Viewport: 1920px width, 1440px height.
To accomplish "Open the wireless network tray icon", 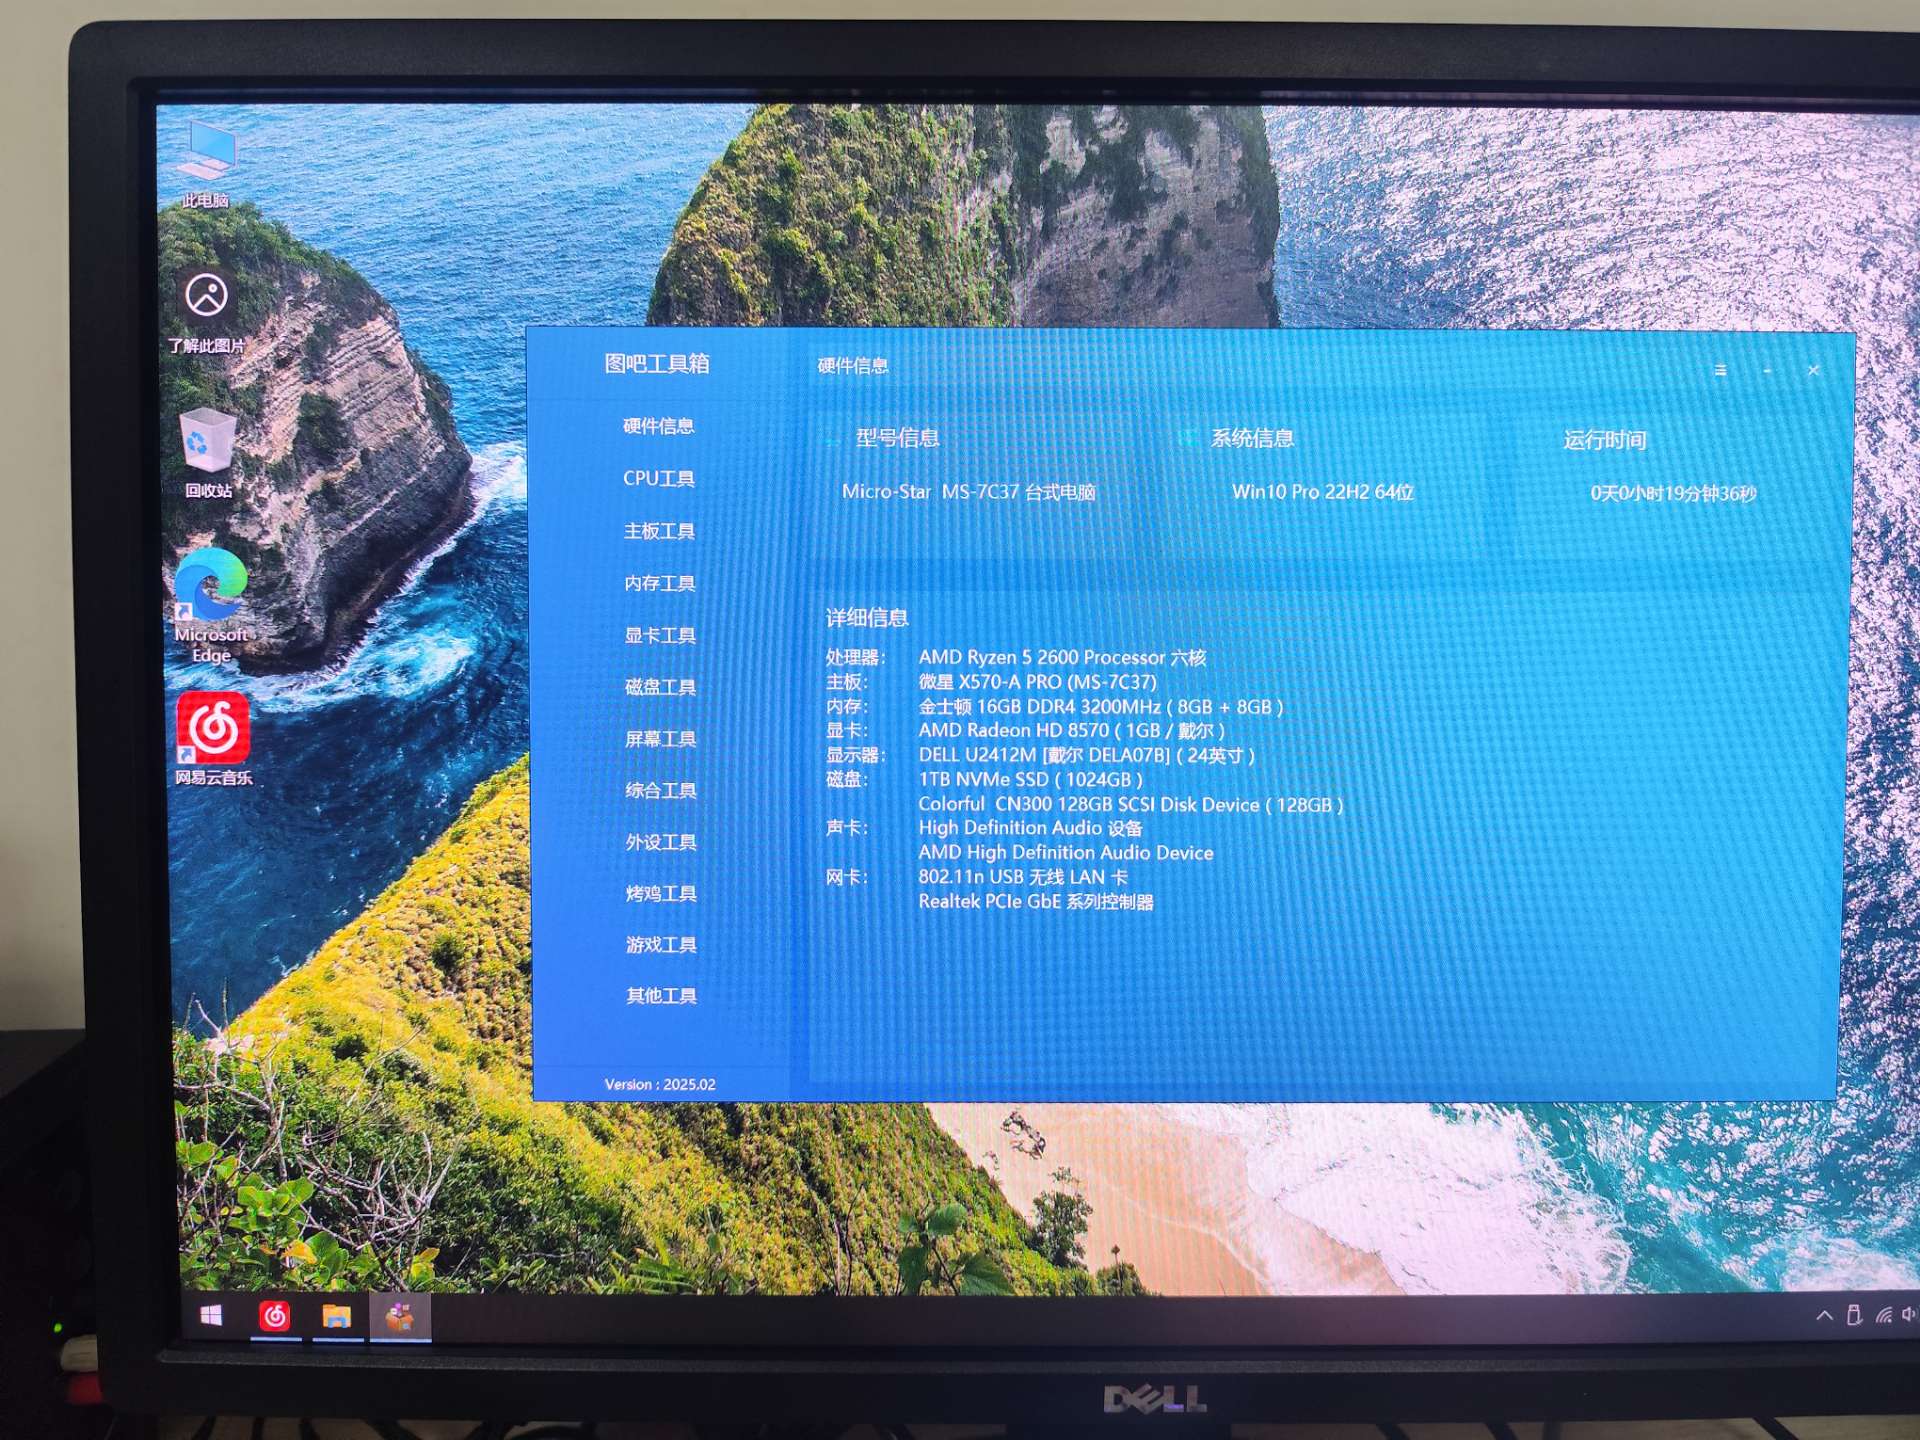I will coord(1885,1315).
